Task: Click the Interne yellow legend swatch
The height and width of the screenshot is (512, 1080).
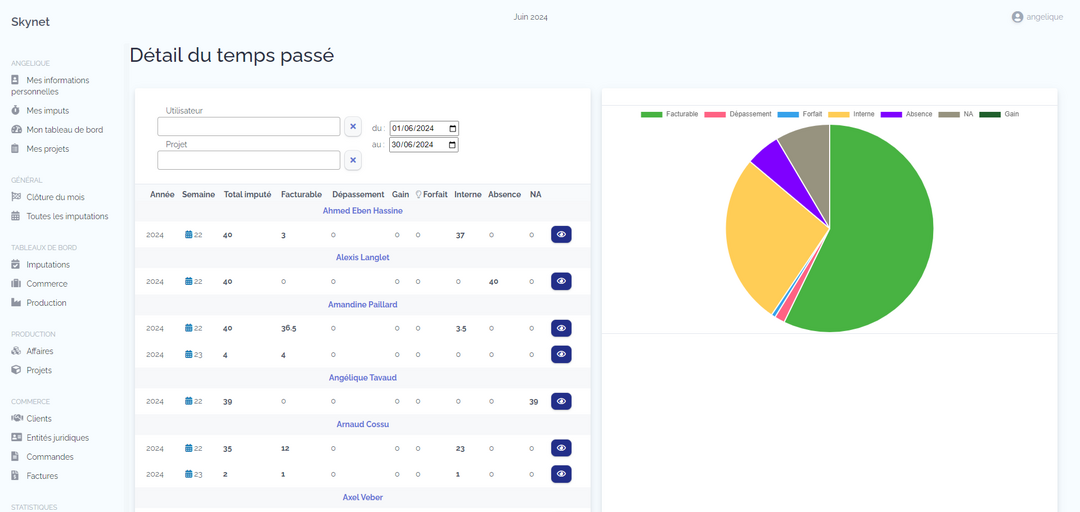Action: point(839,115)
